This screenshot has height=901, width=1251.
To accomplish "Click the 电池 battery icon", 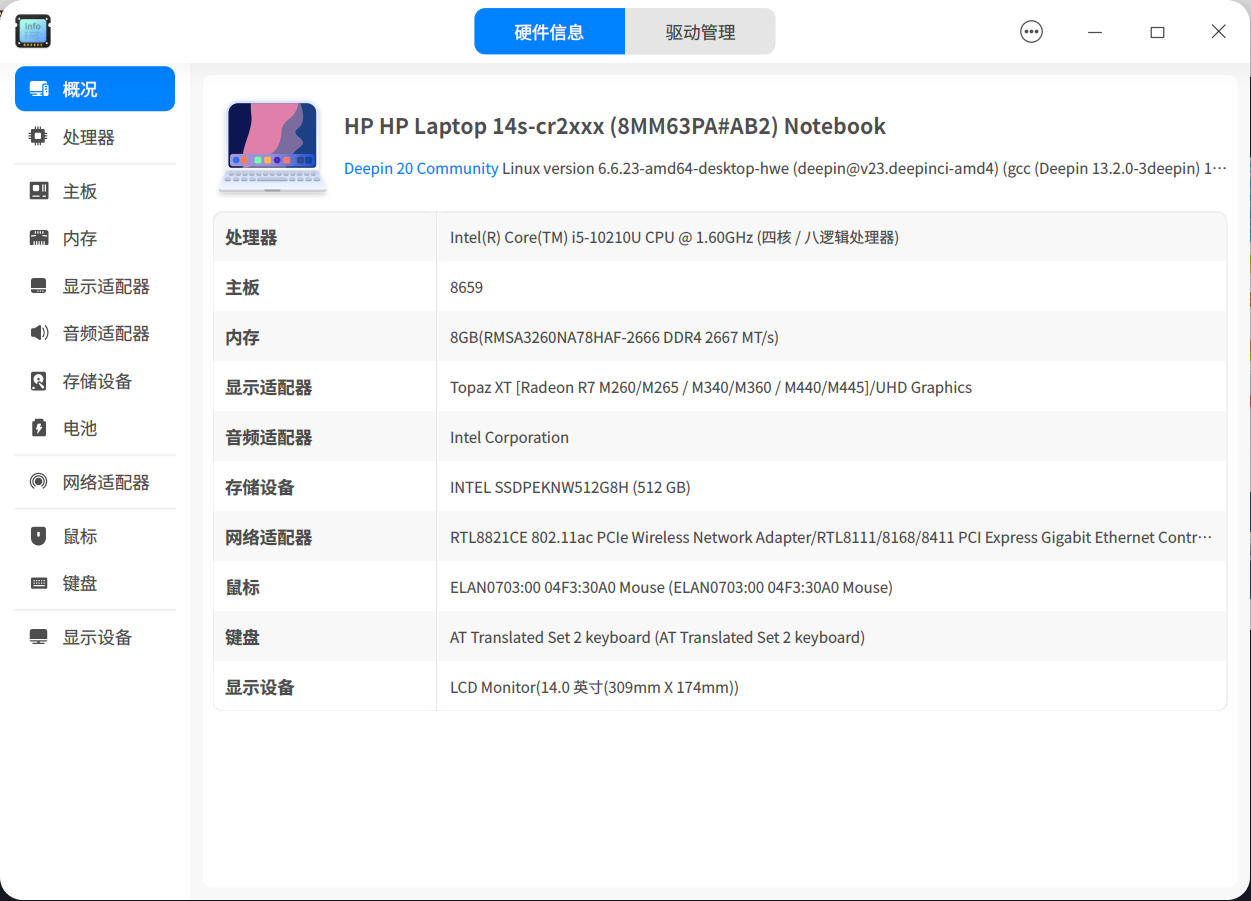I will (39, 428).
